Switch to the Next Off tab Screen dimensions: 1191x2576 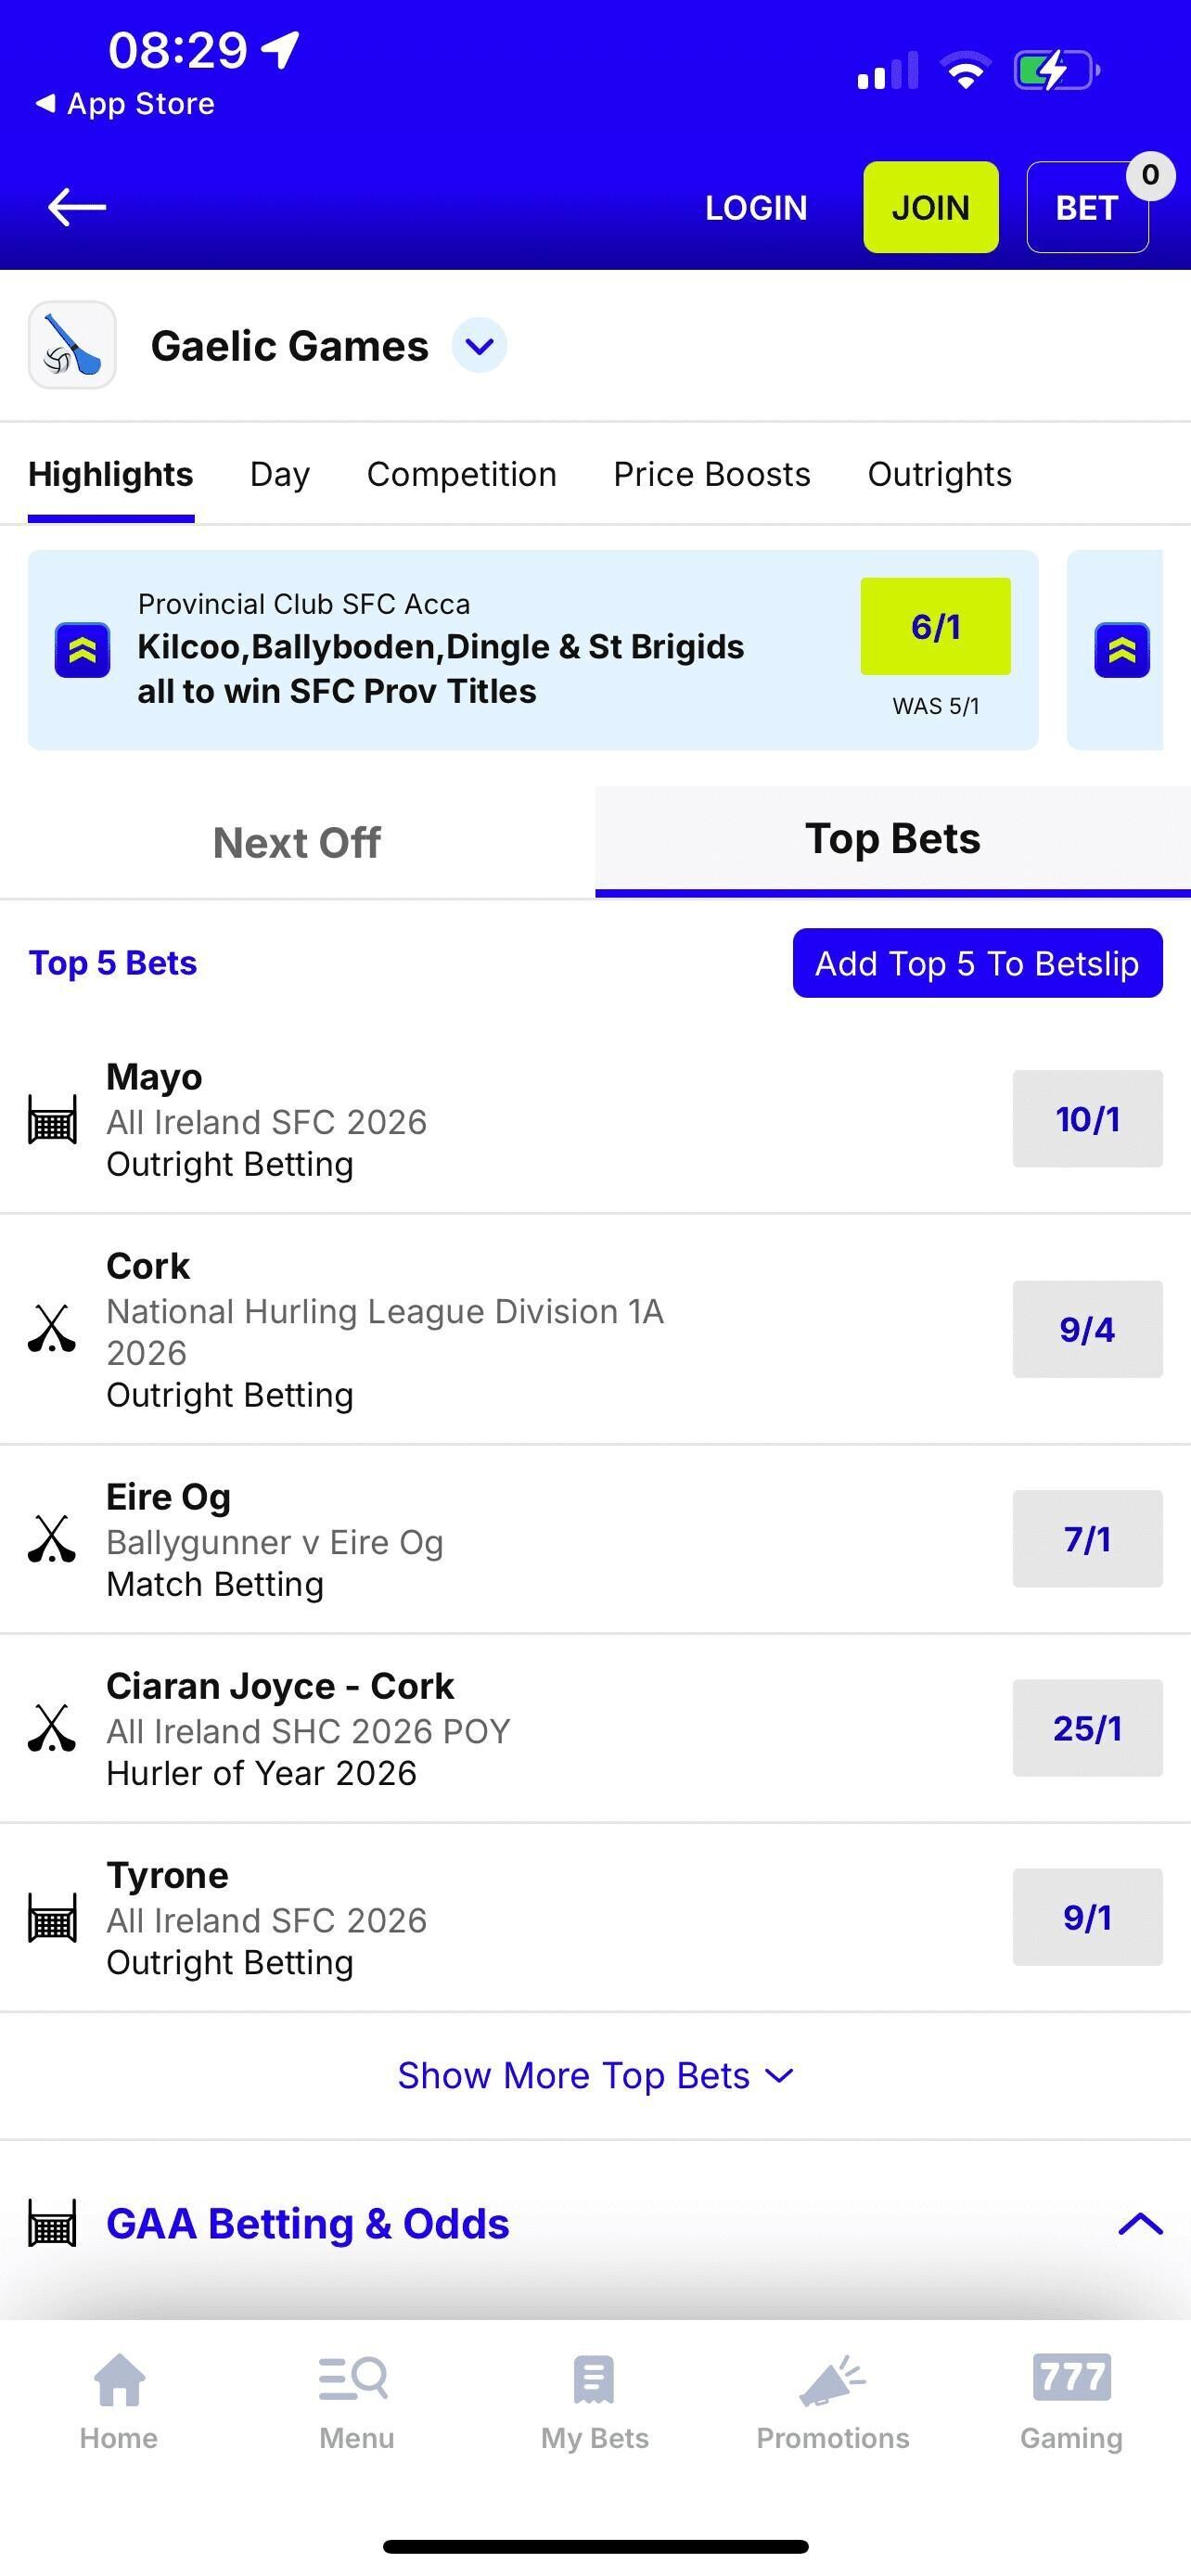[x=297, y=843]
